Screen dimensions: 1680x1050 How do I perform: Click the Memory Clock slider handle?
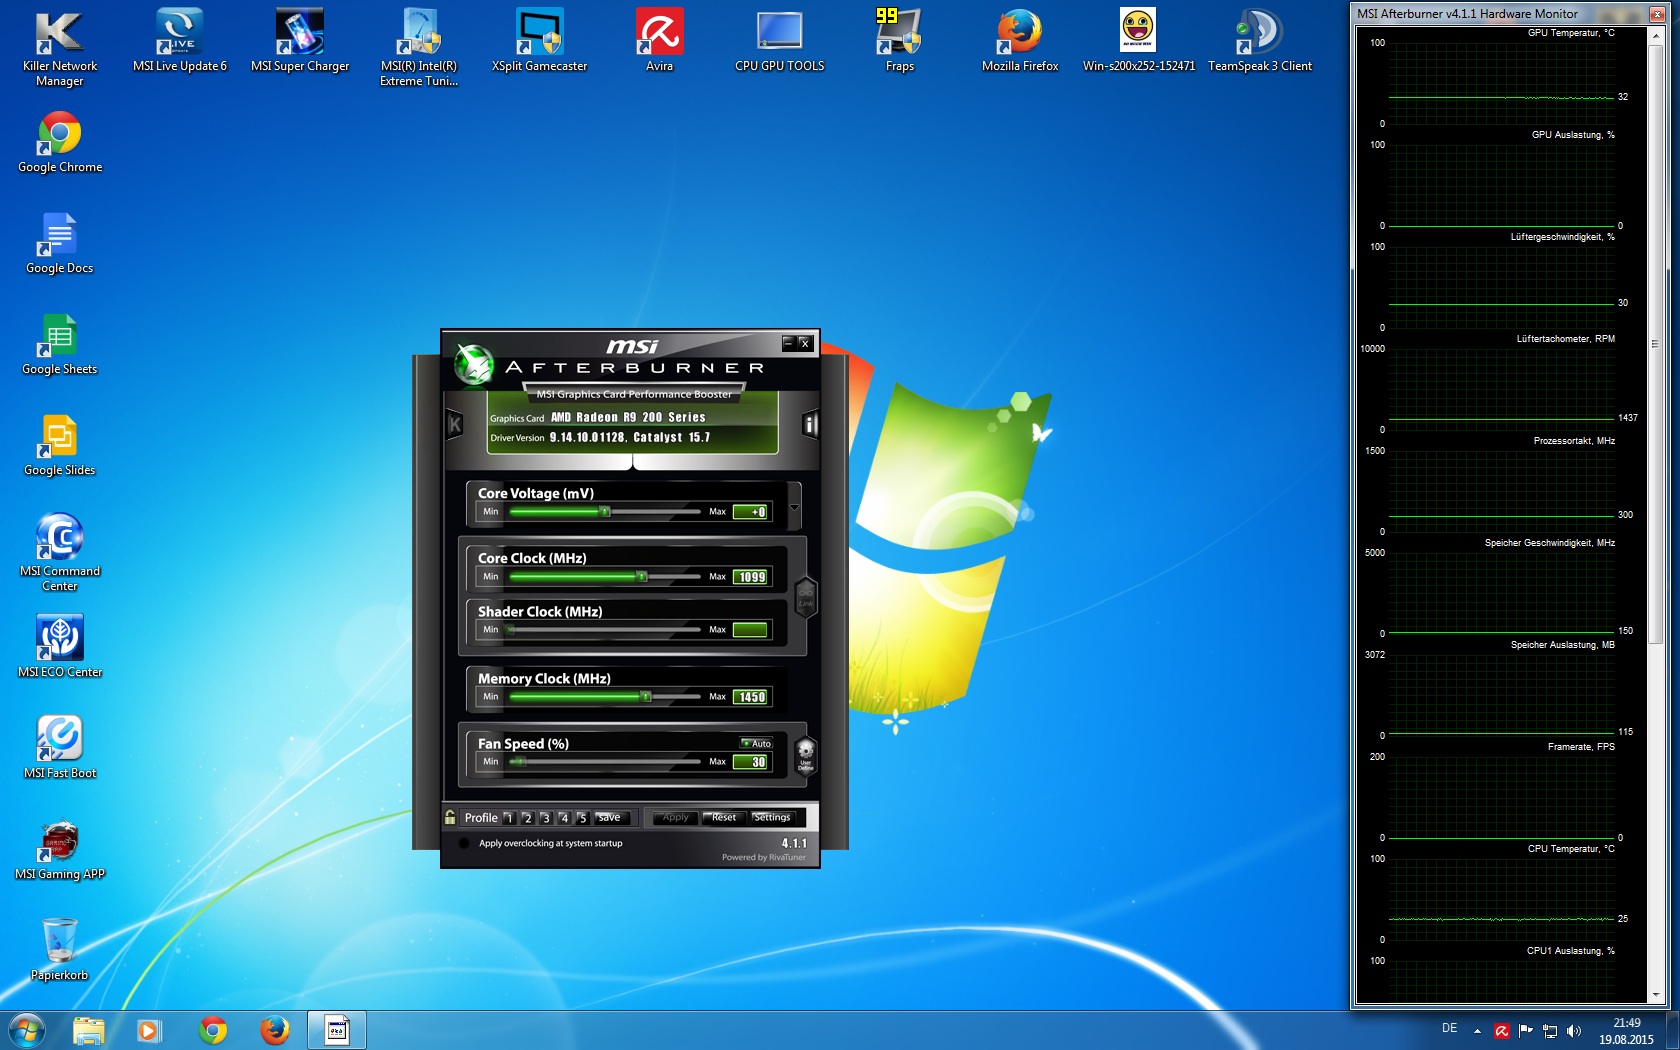(x=646, y=697)
